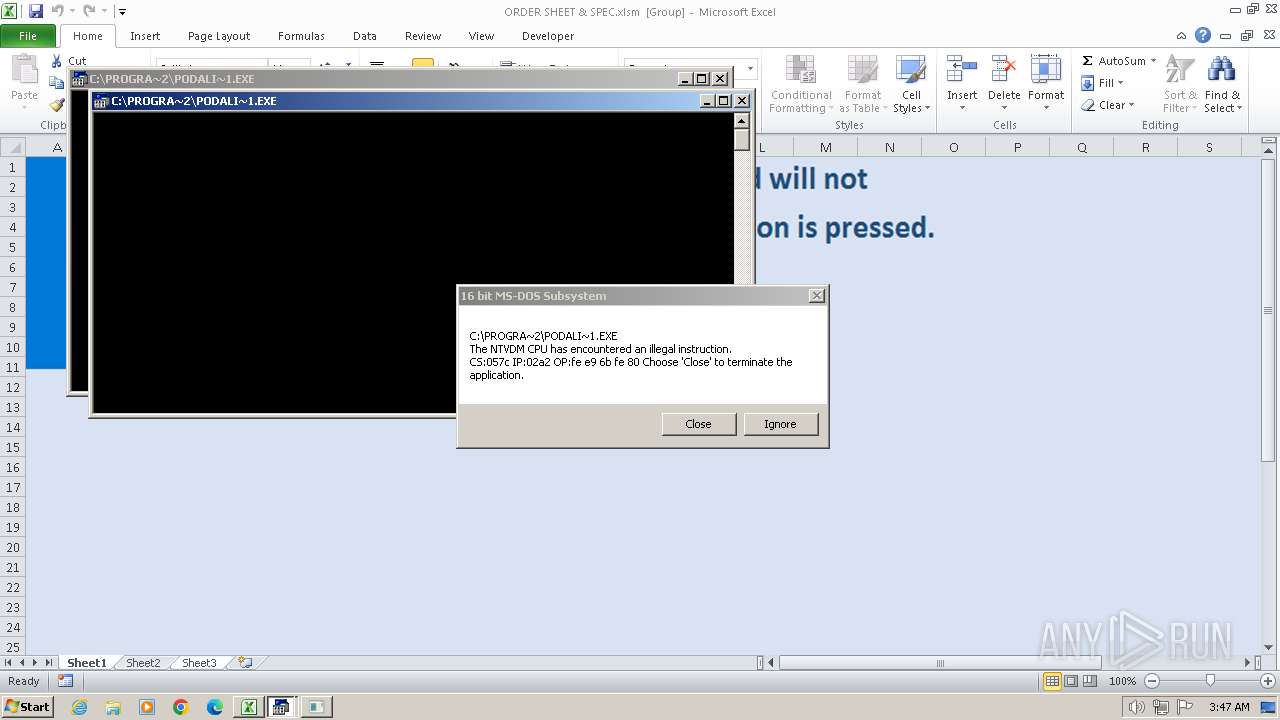This screenshot has height=720, width=1280.
Task: Open Chrome from the taskbar
Action: tap(181, 707)
